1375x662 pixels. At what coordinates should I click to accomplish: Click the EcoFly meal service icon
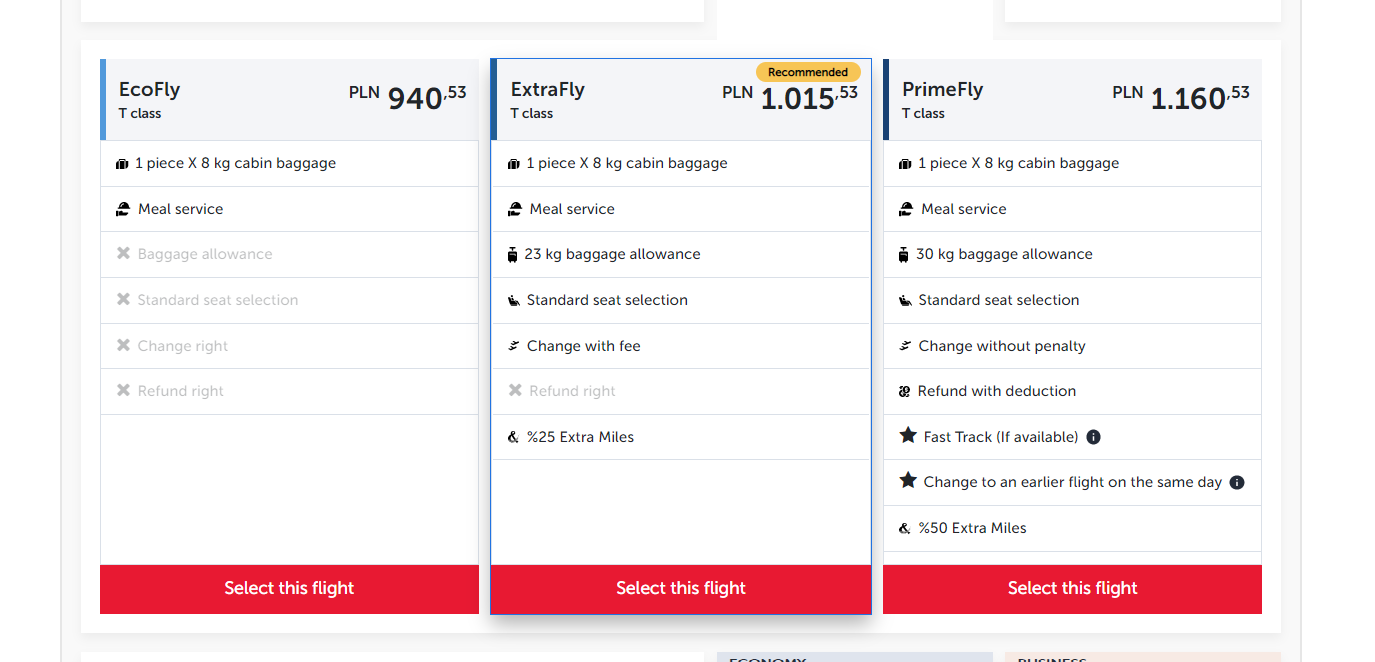(x=123, y=209)
